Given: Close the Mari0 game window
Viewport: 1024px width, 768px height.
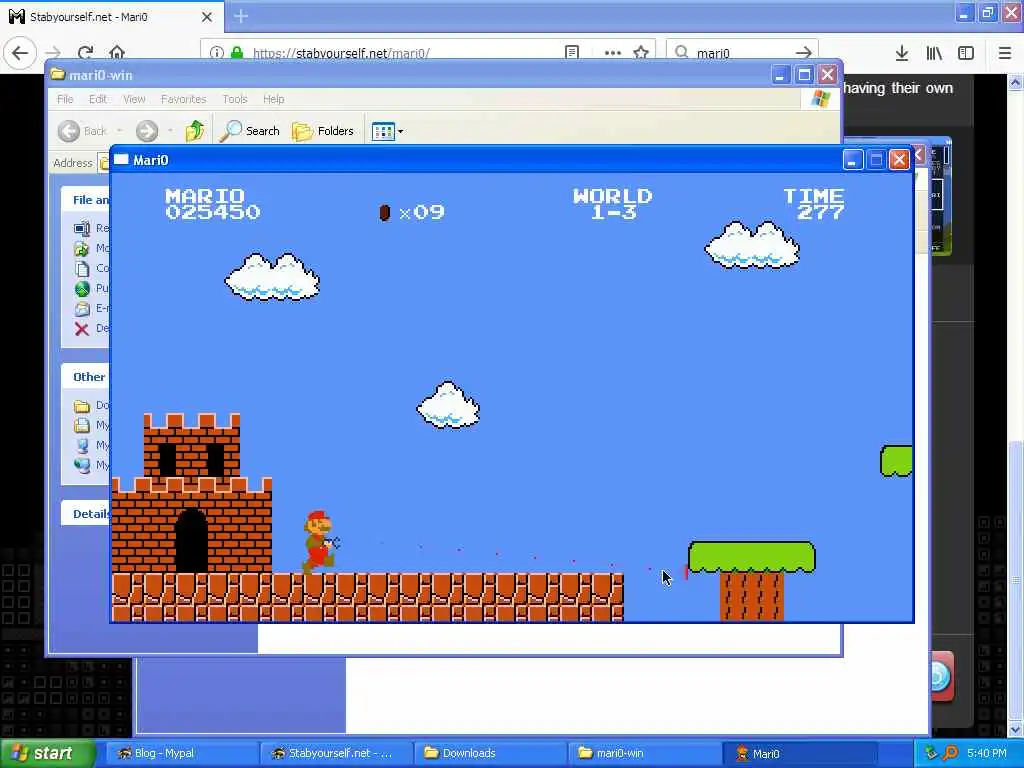Looking at the screenshot, I should click(899, 160).
